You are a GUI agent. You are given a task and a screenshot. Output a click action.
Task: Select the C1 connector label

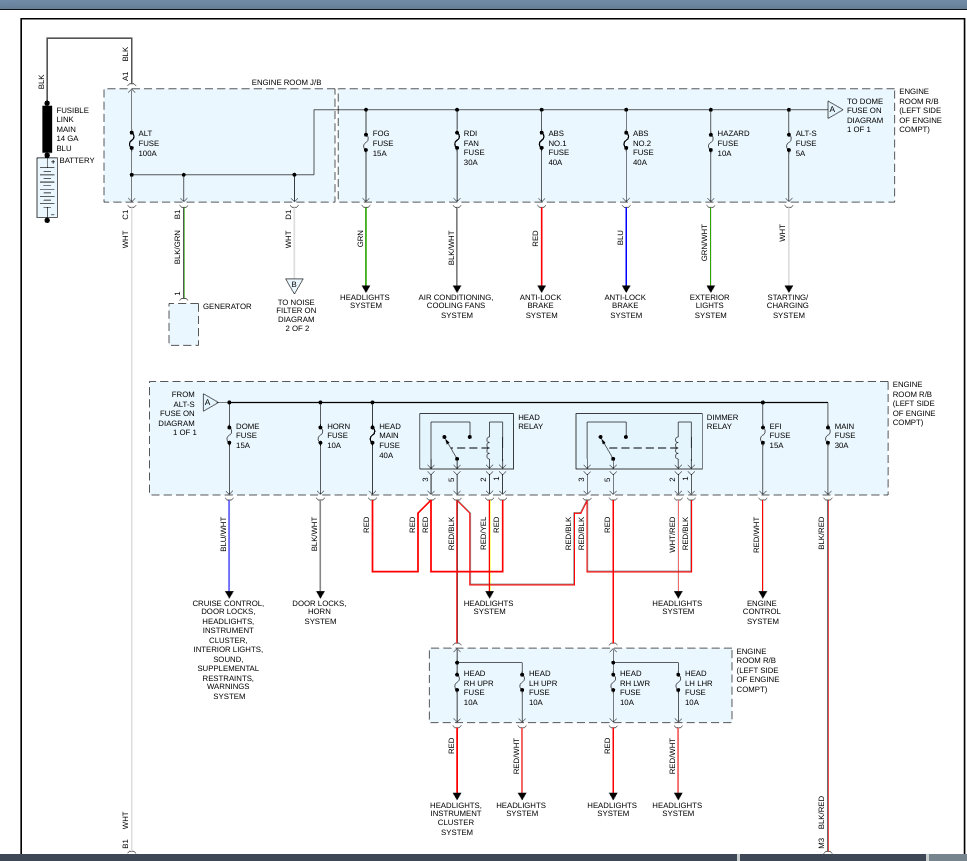(125, 215)
